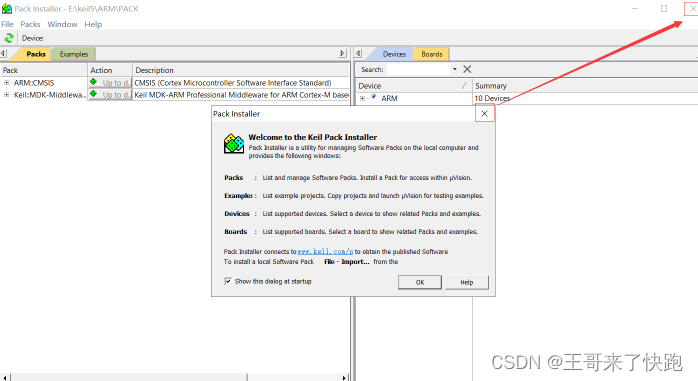The height and width of the screenshot is (381, 698).
Task: Switch to the Devices tab
Action: 394,54
